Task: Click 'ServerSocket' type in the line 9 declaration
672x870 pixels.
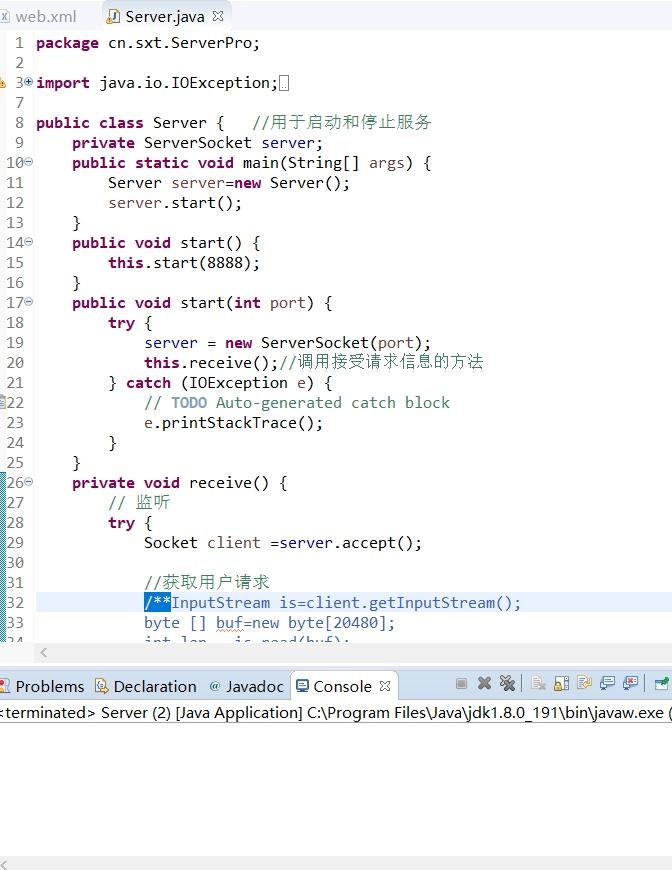Action: [198, 143]
